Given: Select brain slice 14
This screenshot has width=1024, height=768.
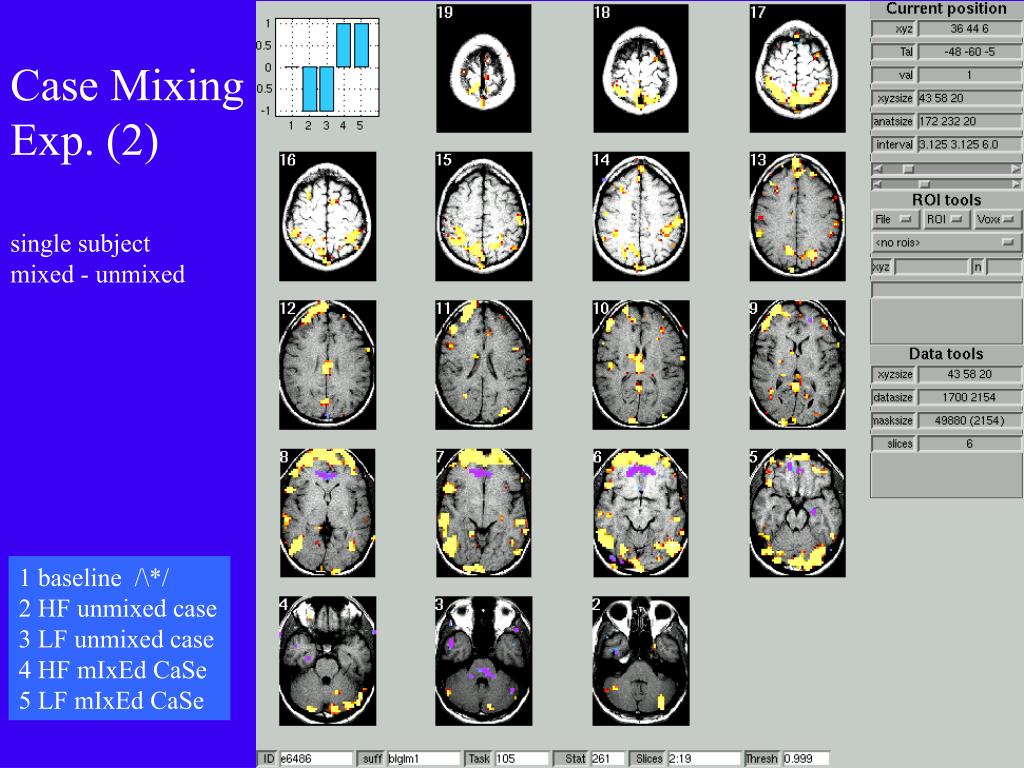Looking at the screenshot, I should 641,217.
